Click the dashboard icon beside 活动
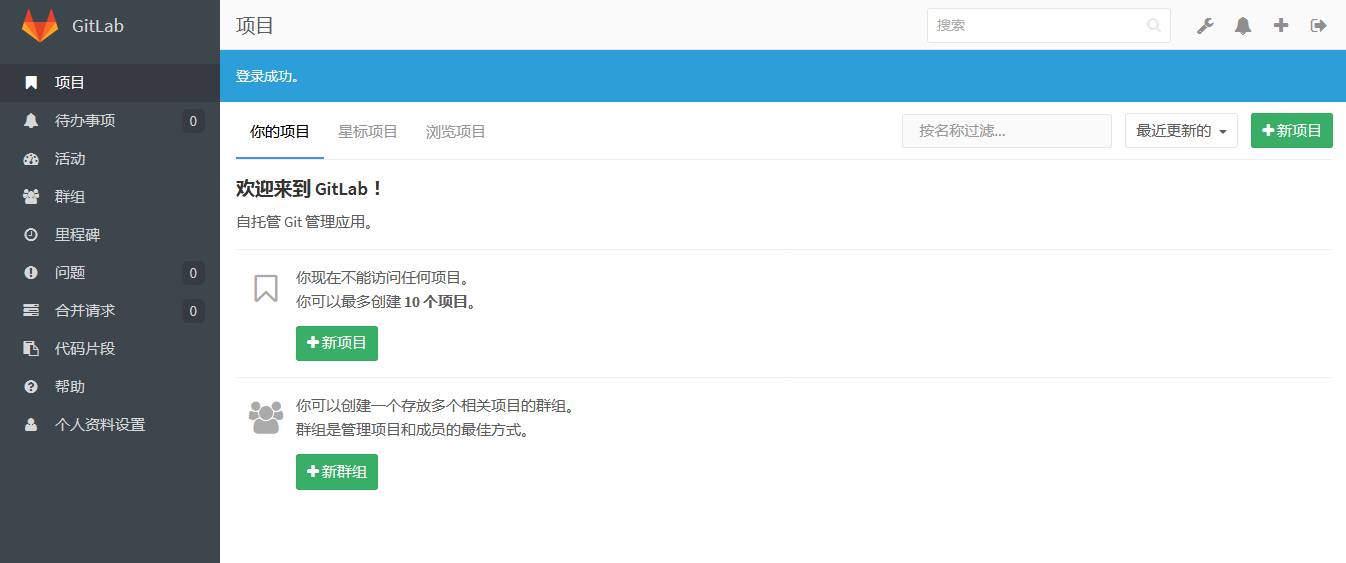The height and width of the screenshot is (563, 1346). pyautogui.click(x=31, y=159)
